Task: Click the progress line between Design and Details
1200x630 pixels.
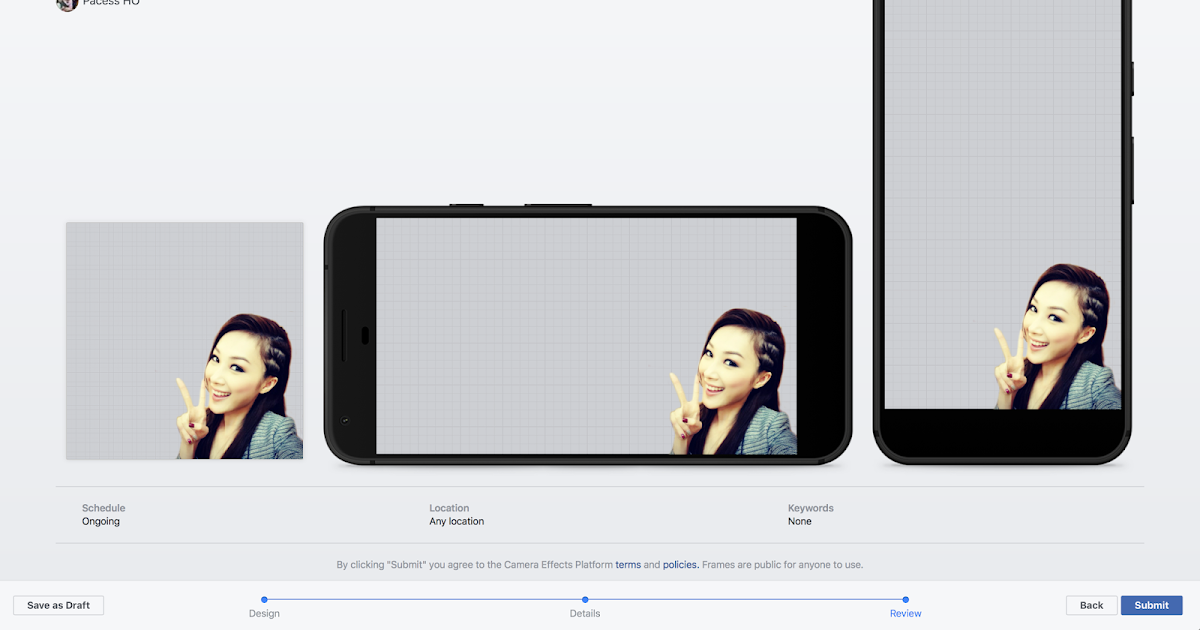Action: click(425, 599)
